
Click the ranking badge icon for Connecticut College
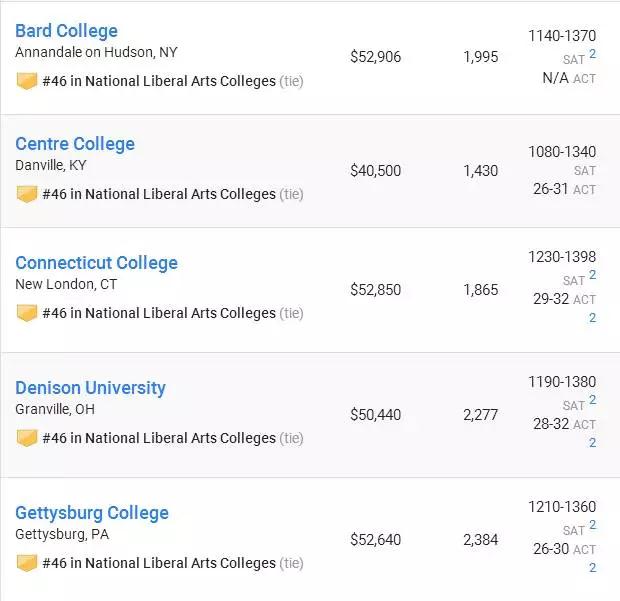[x=27, y=313]
